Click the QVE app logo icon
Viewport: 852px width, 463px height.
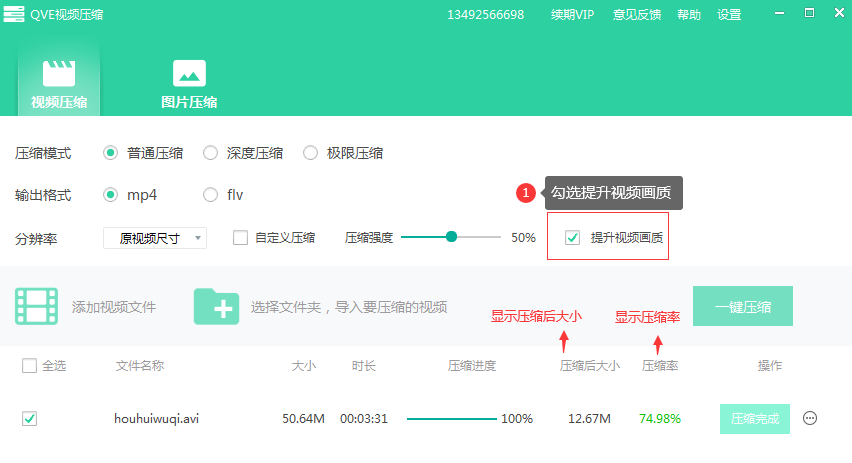pyautogui.click(x=16, y=14)
